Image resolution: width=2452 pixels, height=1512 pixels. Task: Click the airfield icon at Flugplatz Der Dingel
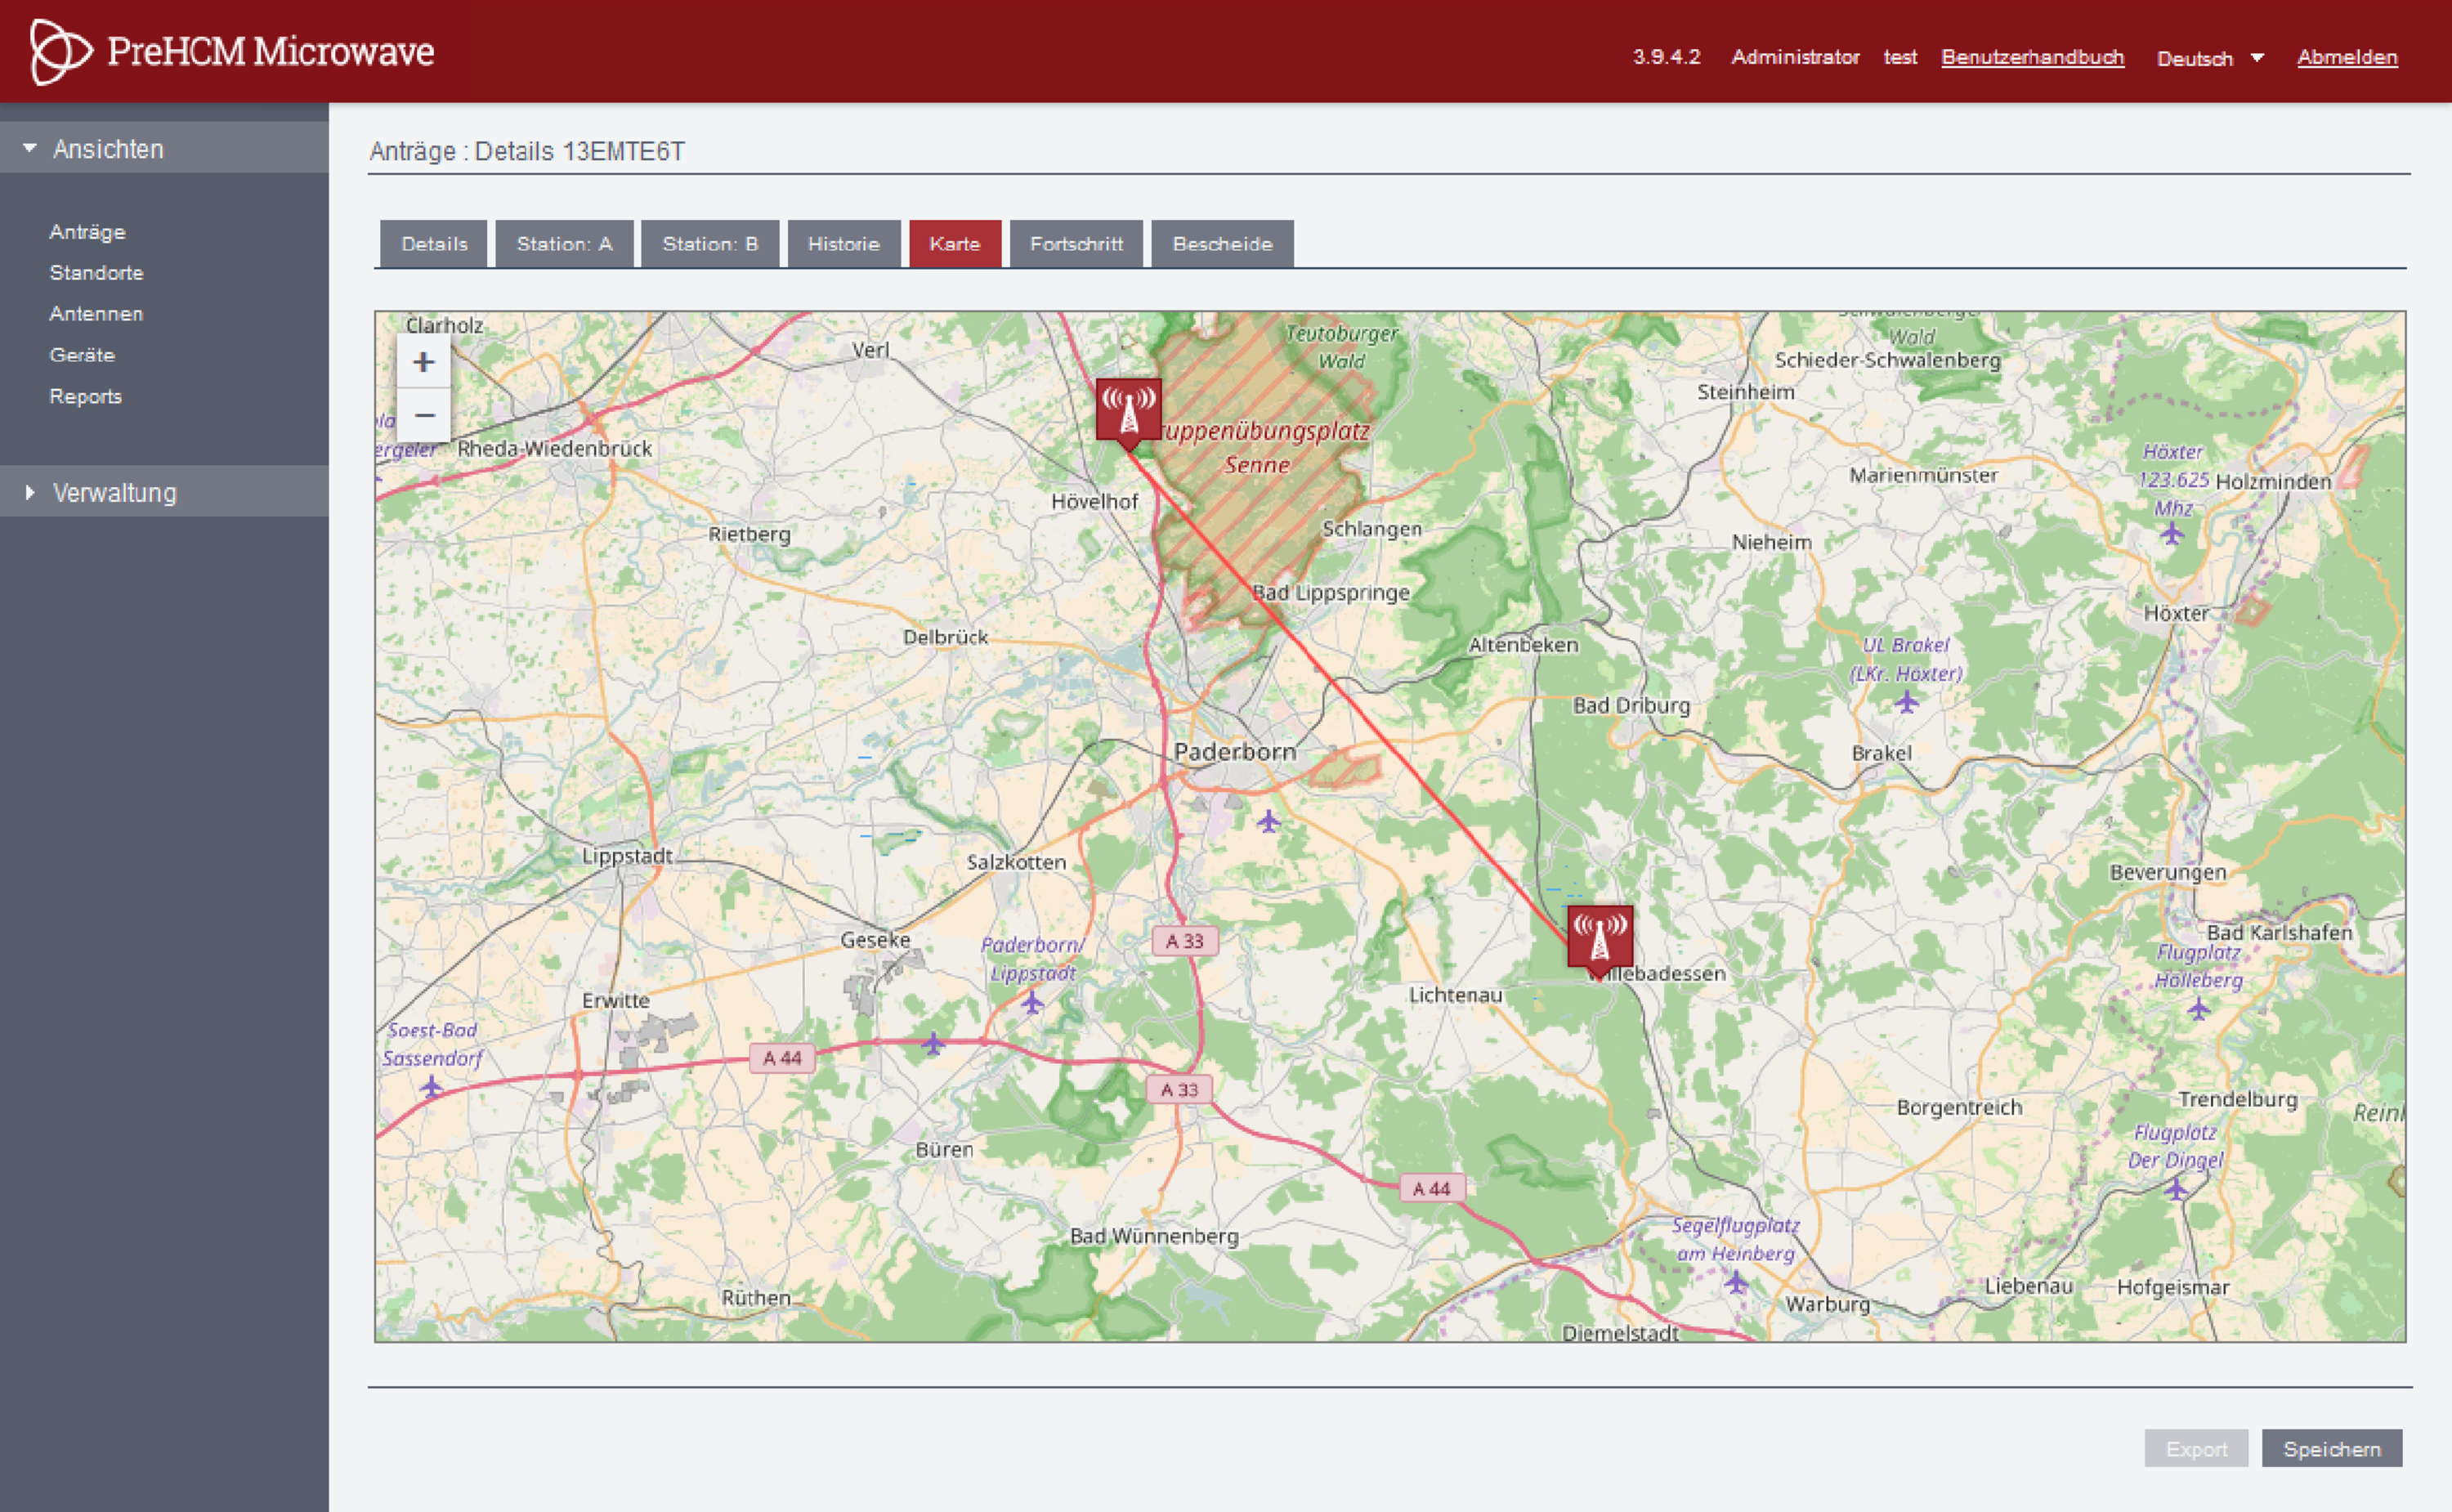tap(2175, 1189)
